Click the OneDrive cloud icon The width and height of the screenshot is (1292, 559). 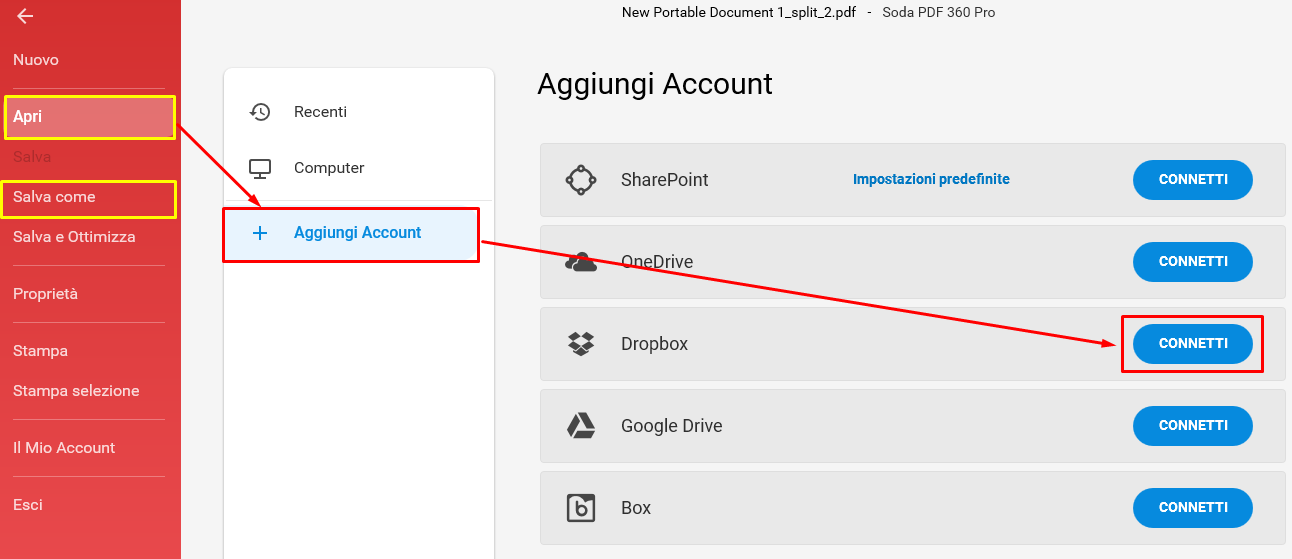click(581, 262)
